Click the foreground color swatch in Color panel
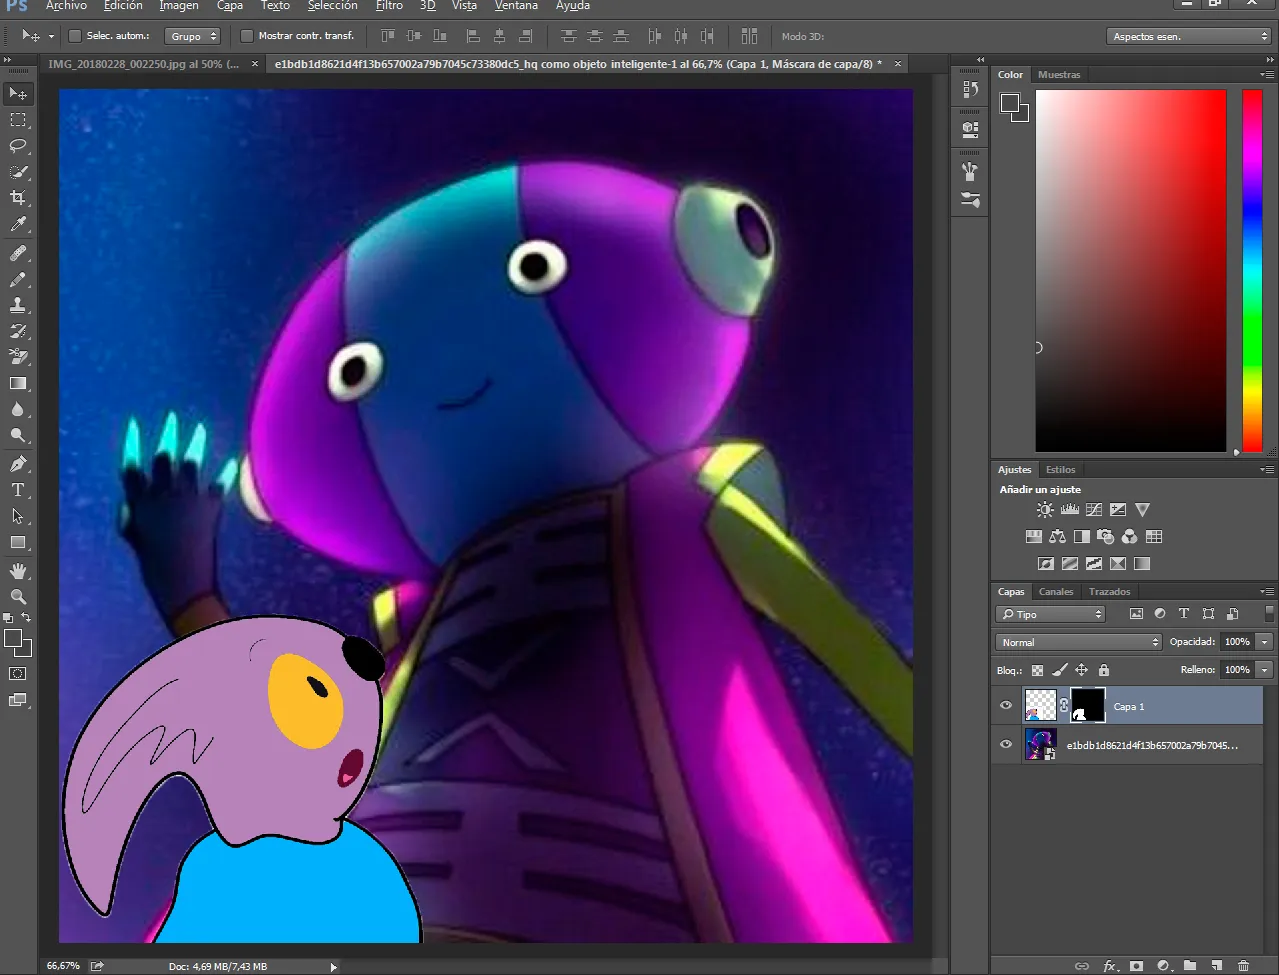The image size is (1279, 975). 1010,103
